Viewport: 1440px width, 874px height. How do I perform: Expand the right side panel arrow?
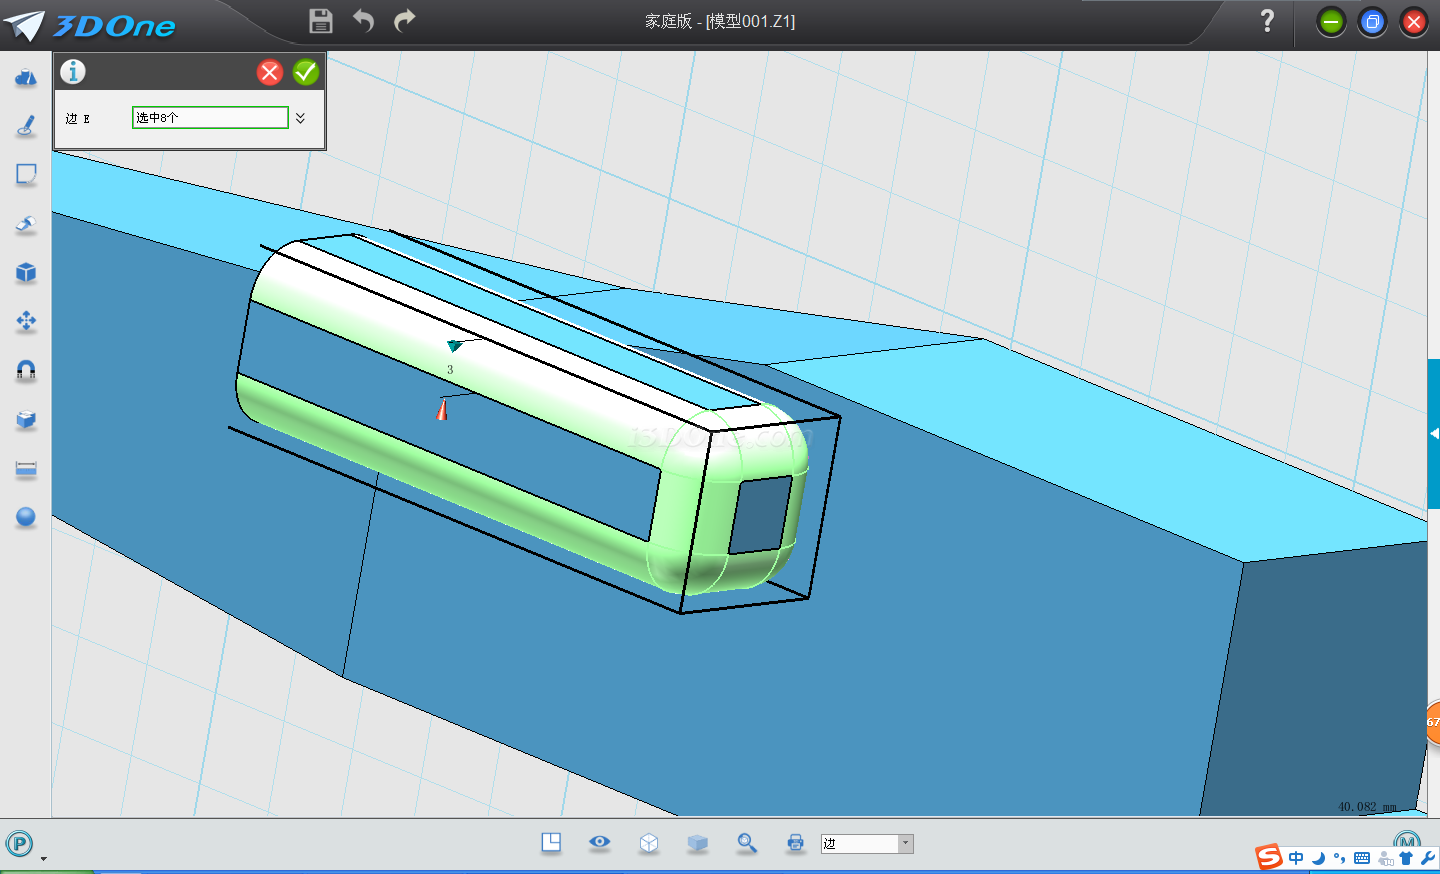pos(1434,434)
